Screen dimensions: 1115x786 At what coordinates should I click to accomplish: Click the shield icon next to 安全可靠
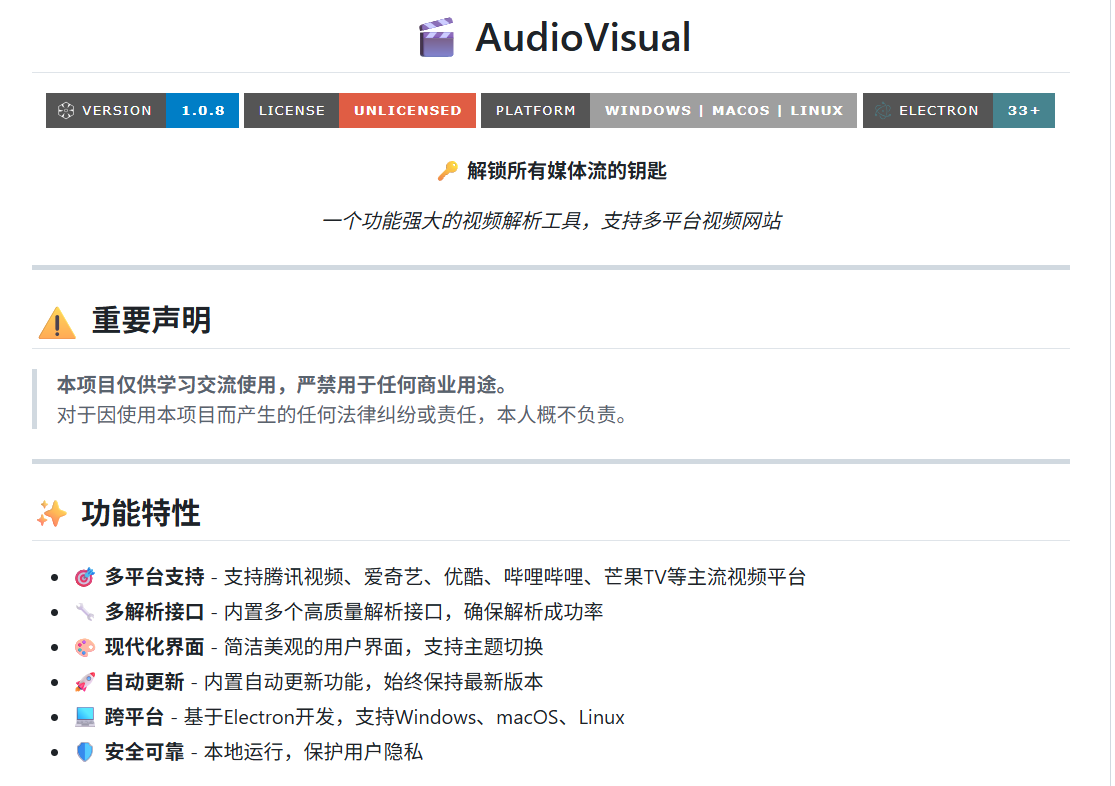point(85,752)
